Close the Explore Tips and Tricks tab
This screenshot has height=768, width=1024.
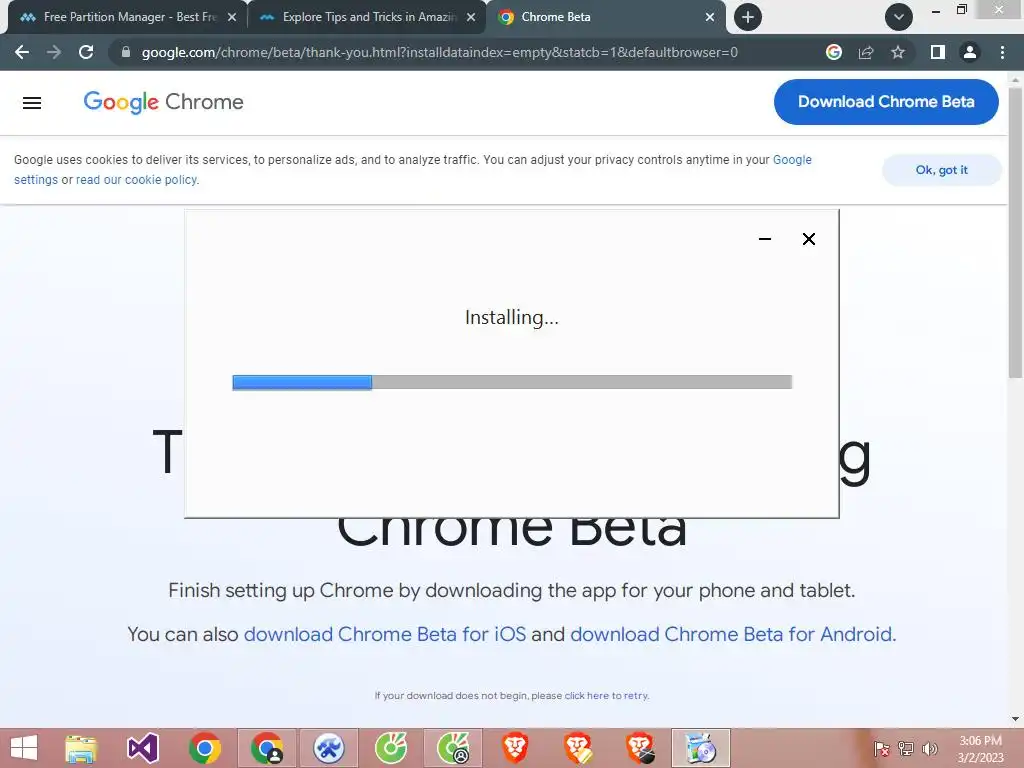coord(471,17)
